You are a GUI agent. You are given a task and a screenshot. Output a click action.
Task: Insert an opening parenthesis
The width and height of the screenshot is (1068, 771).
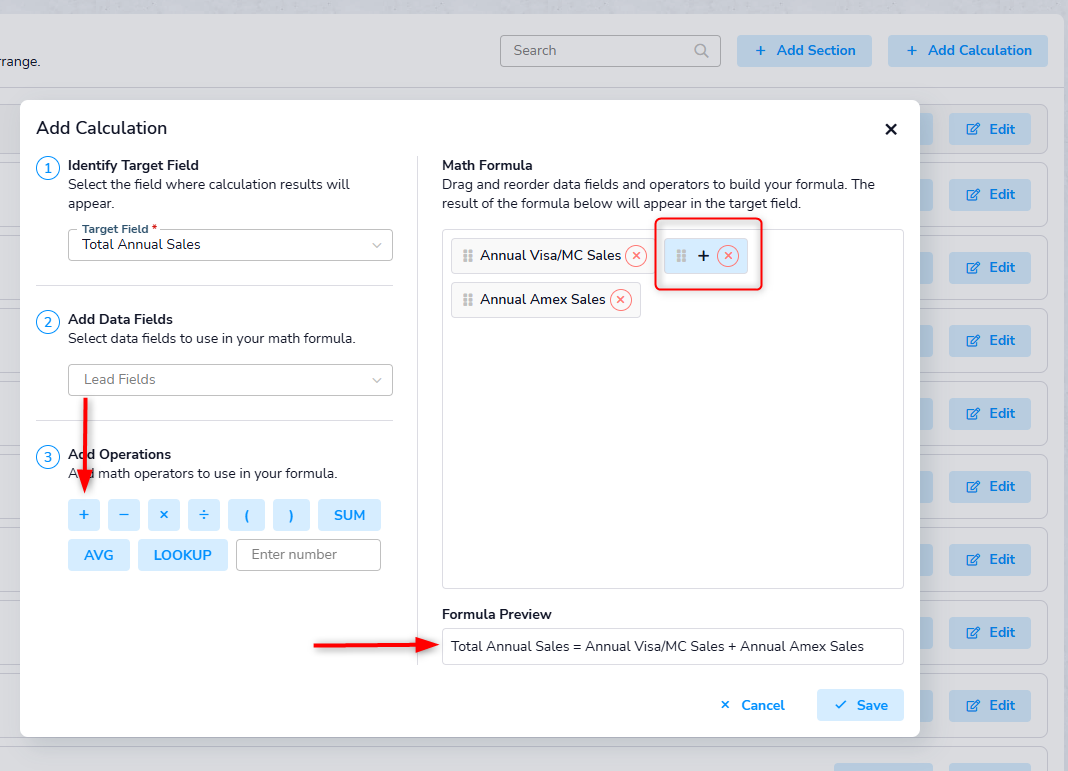tap(246, 515)
